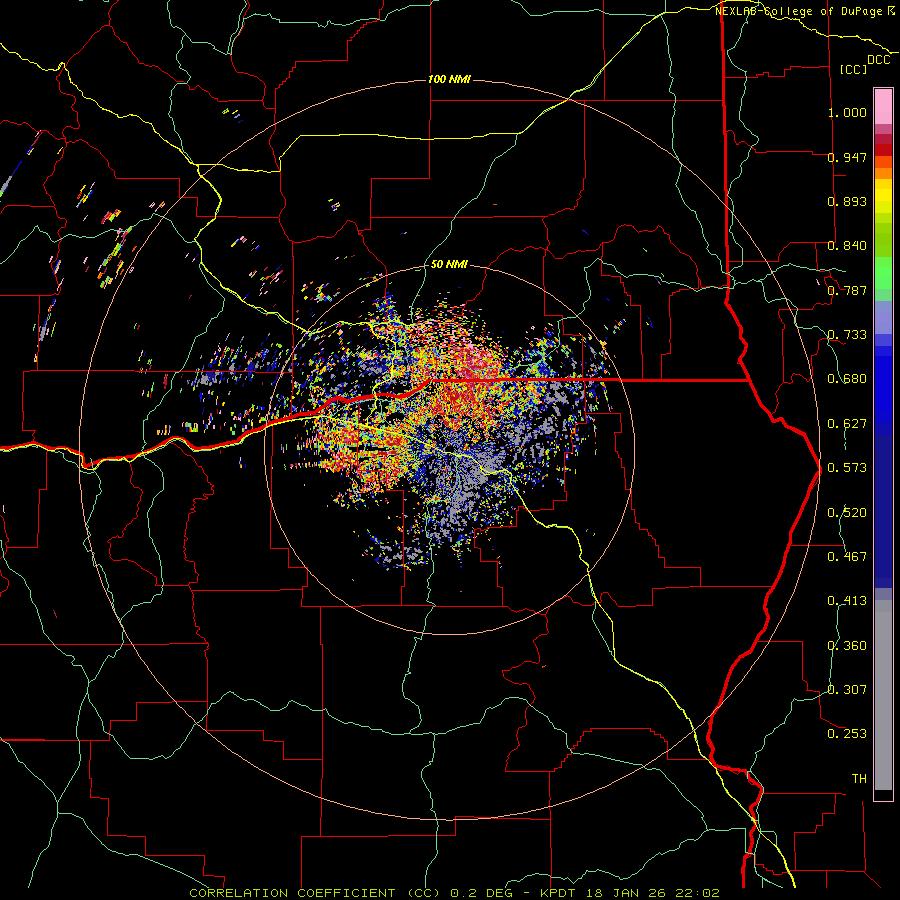This screenshot has width=900, height=900.
Task: Click the [CC] label near the legend
Action: pyautogui.click(x=854, y=69)
